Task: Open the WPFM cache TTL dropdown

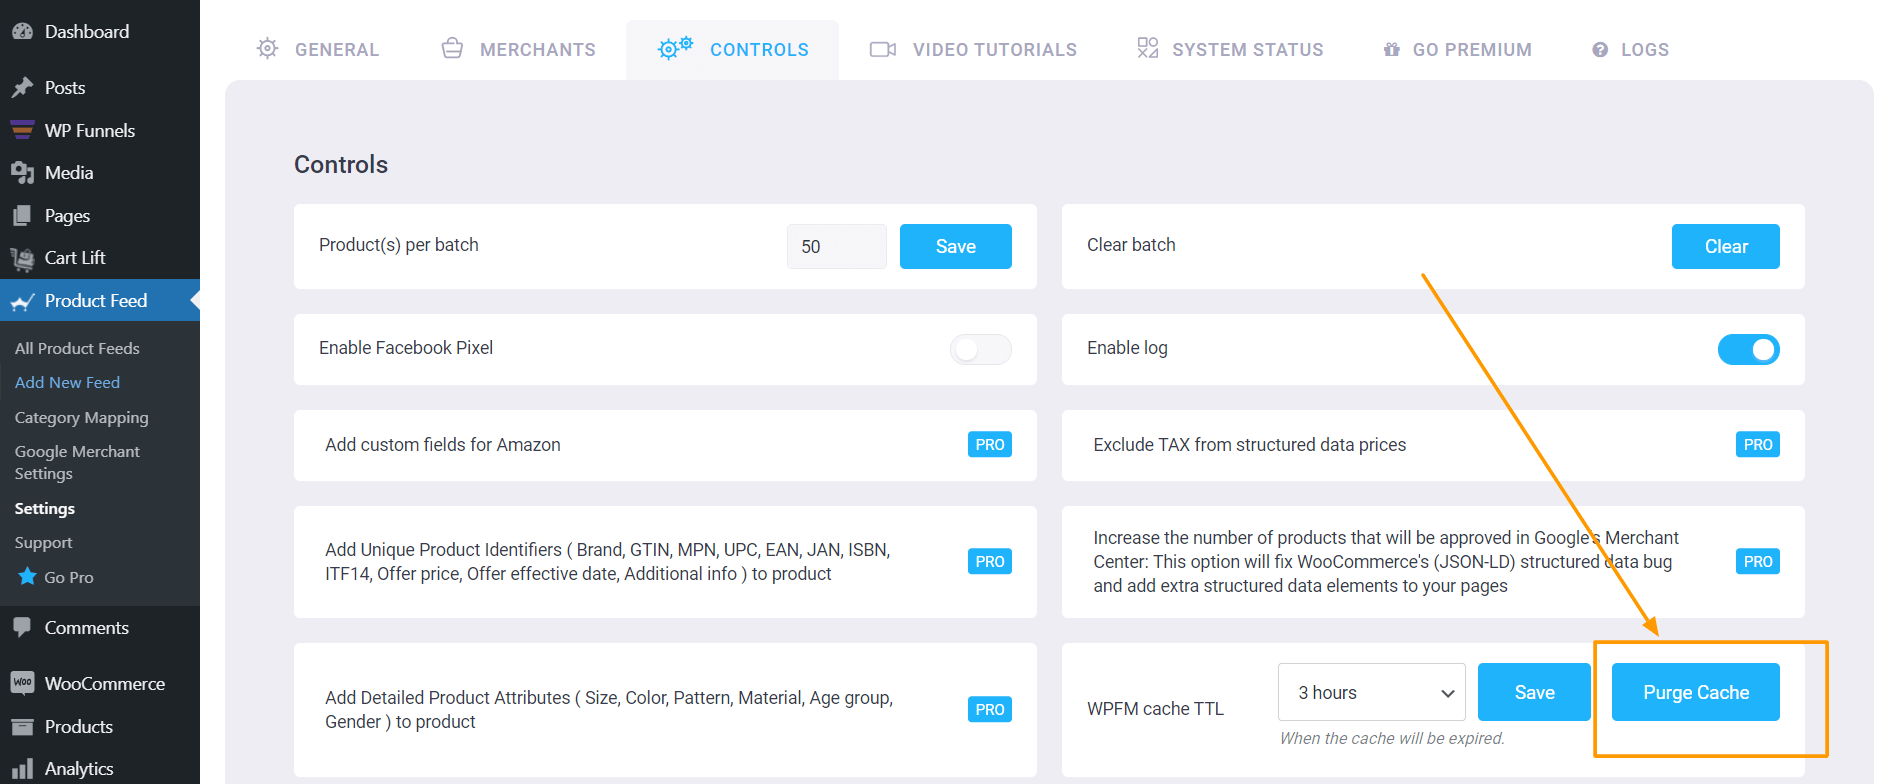Action: (x=1371, y=692)
